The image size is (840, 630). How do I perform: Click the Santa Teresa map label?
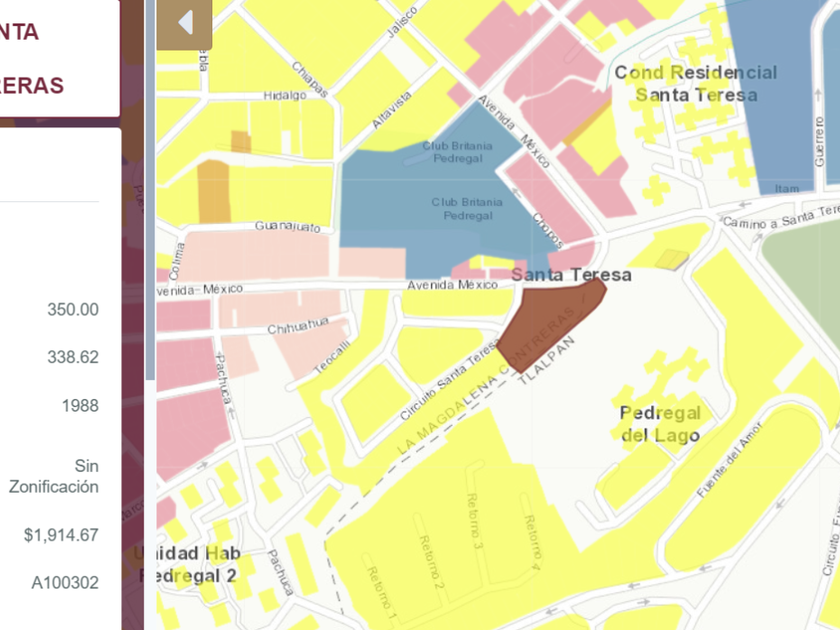(571, 275)
